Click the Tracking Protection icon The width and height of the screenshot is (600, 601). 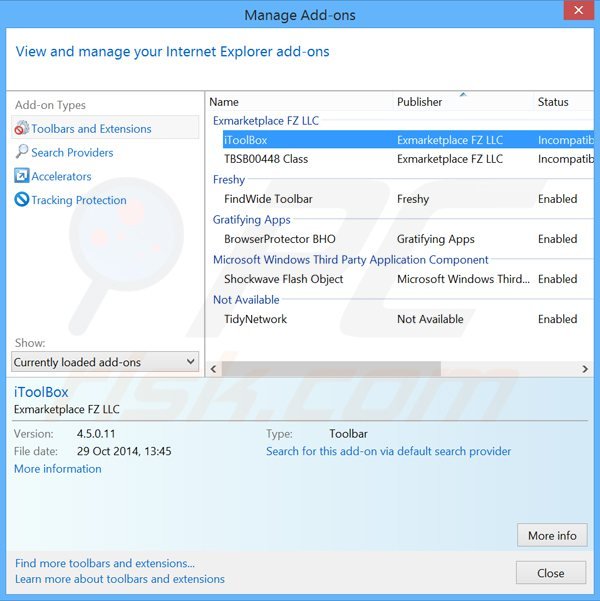22,200
